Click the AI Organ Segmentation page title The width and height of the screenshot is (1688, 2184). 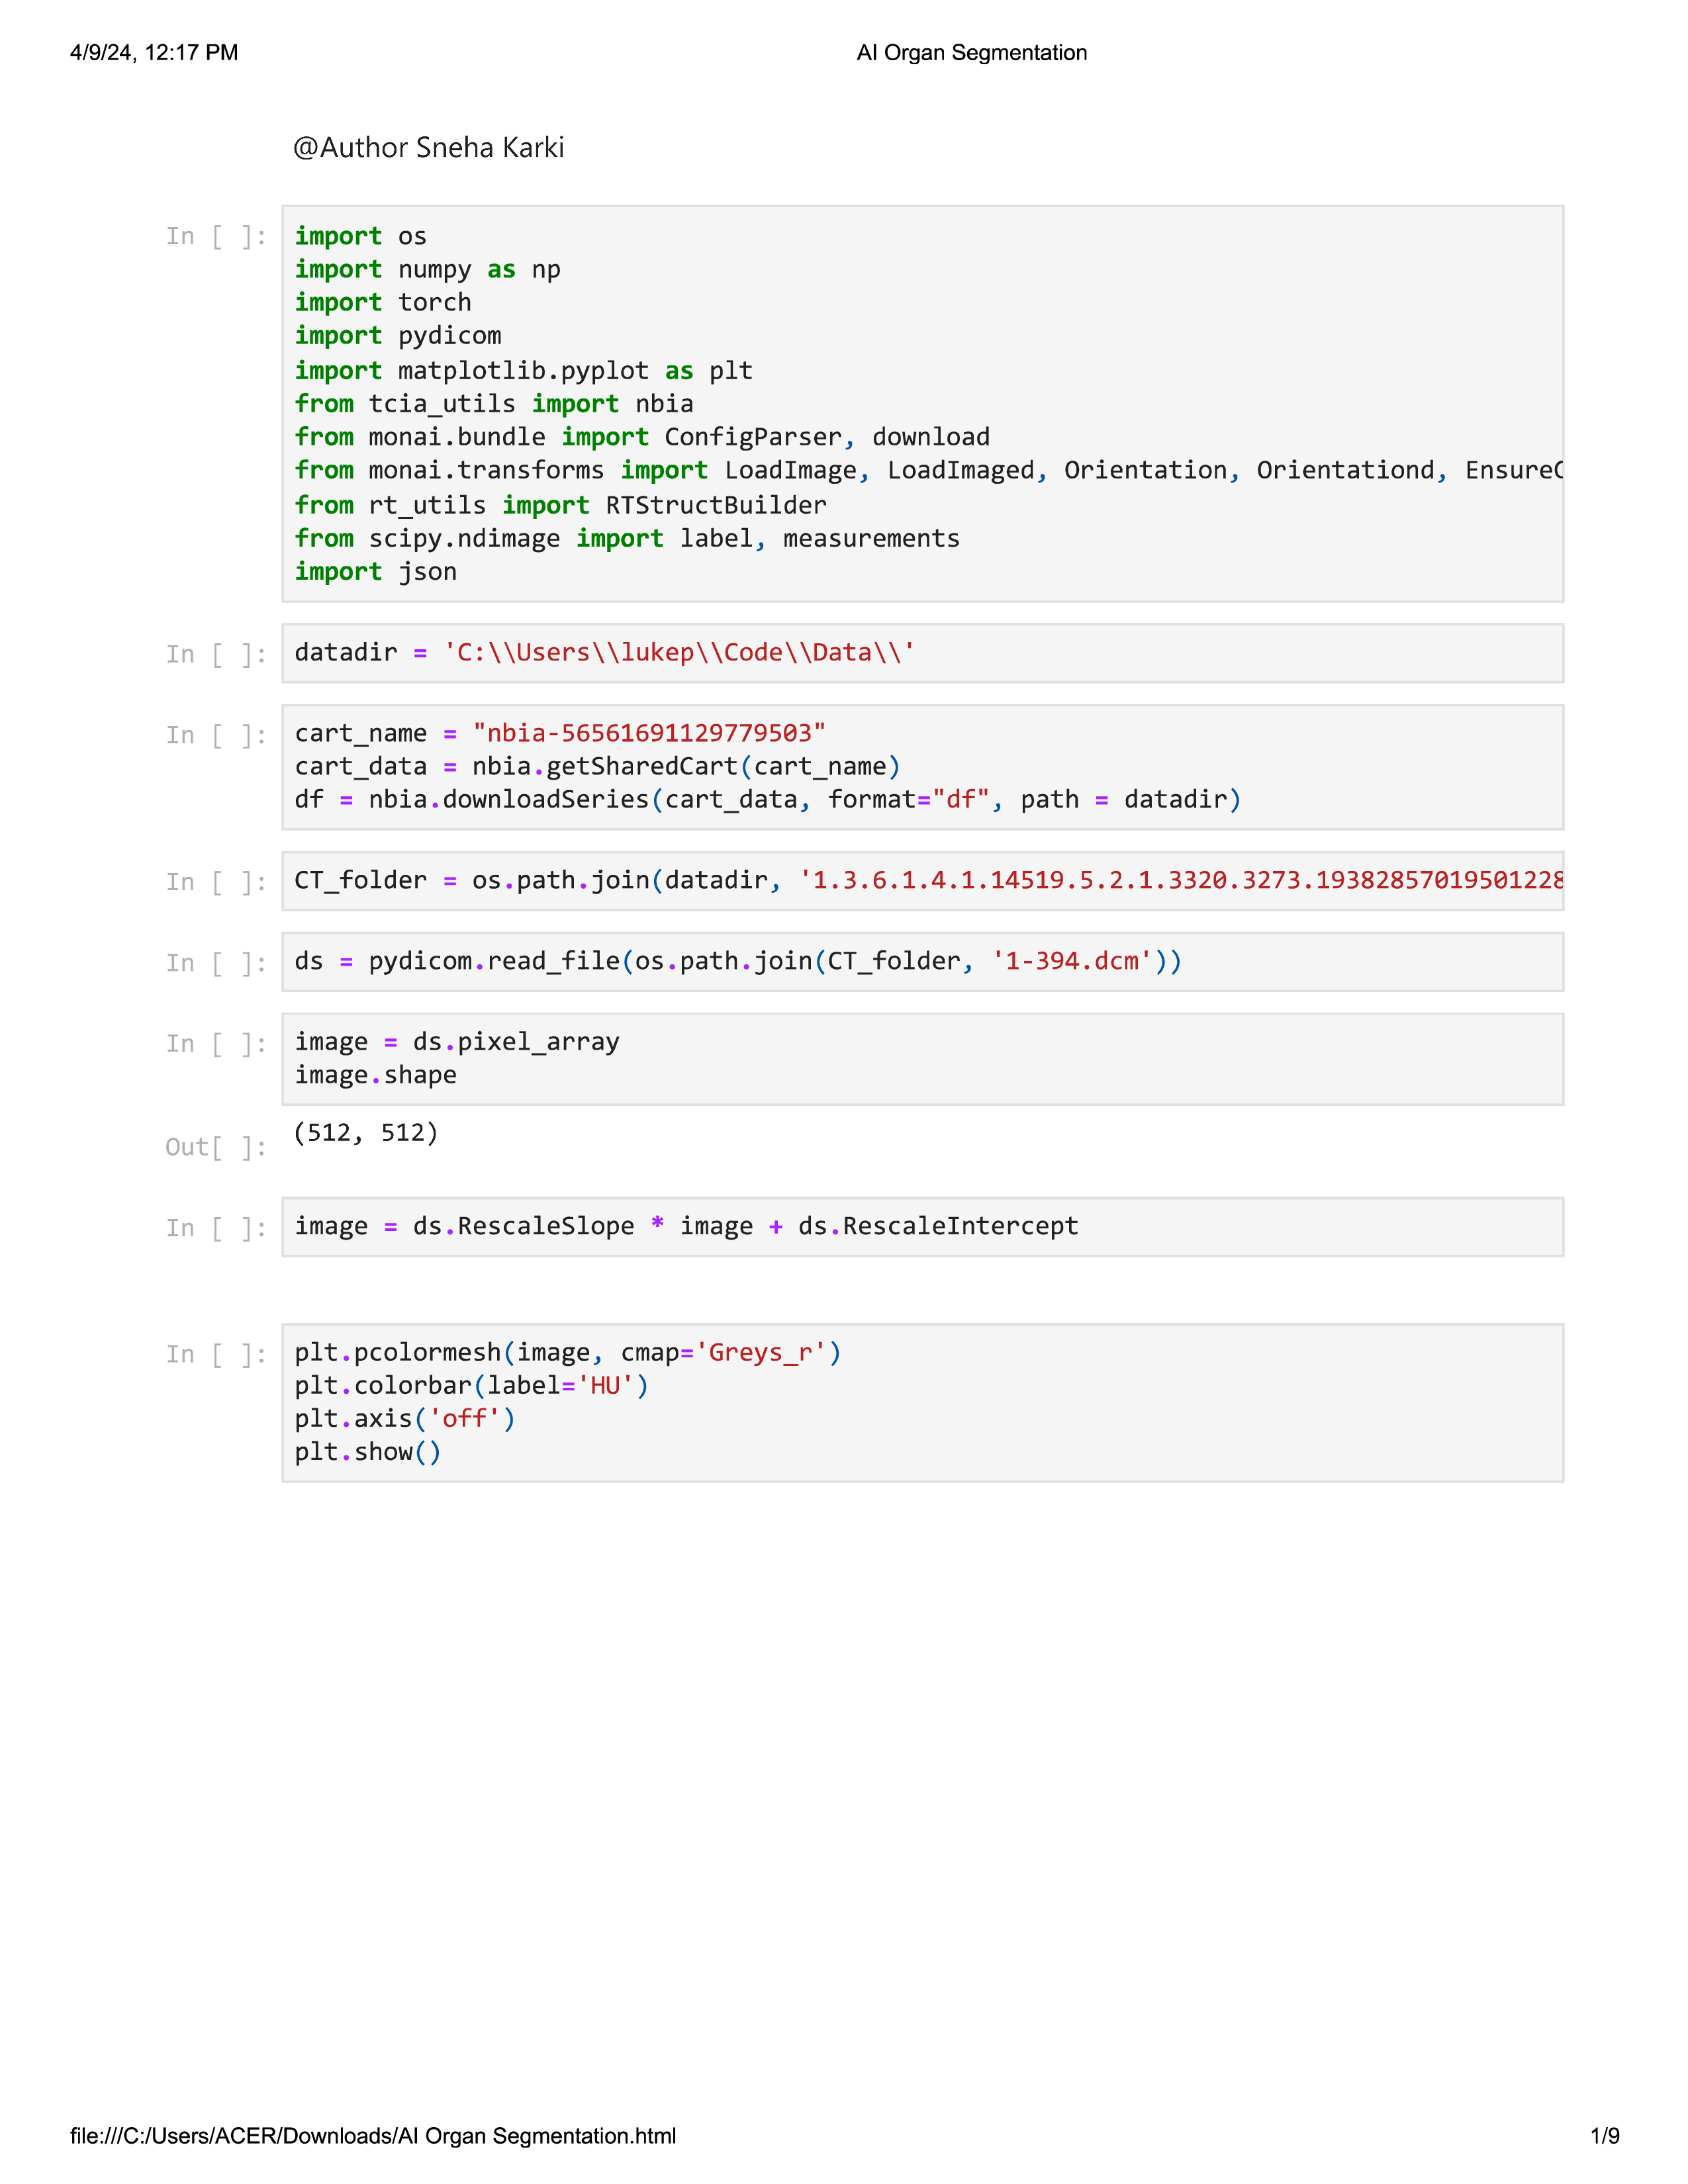971,53
